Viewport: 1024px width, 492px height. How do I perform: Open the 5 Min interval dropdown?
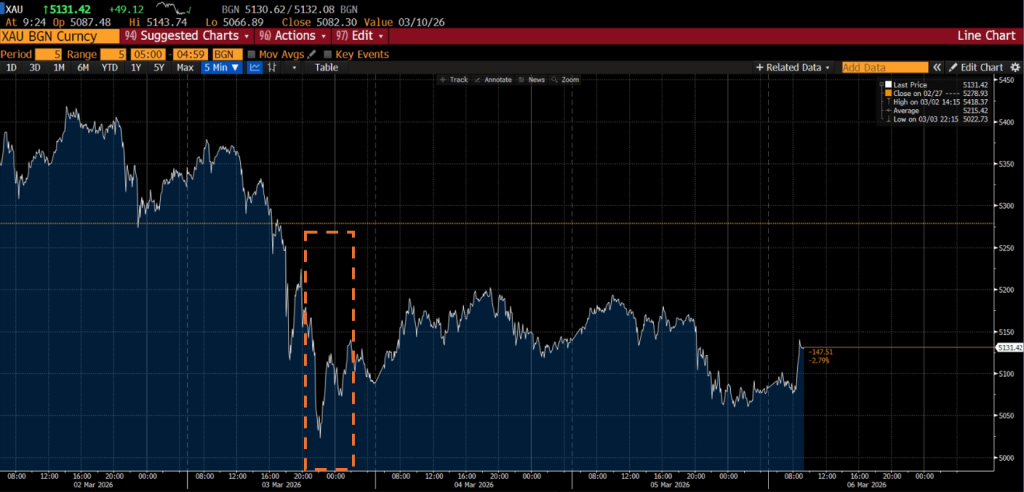[220, 67]
